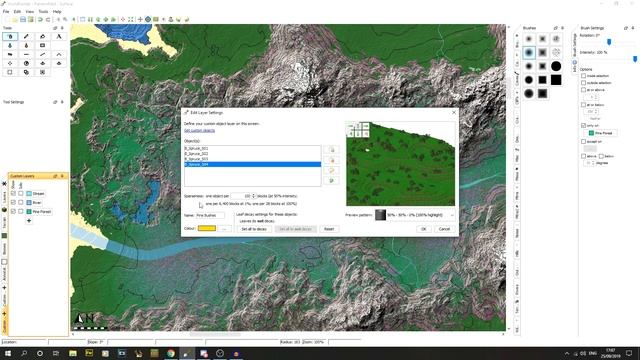The height and width of the screenshot is (360, 640).
Task: Open the File menu
Action: (6, 11)
